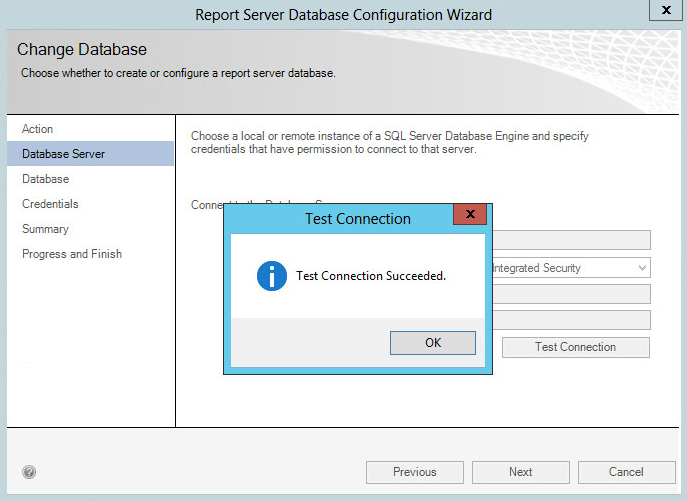Click the blue information icon
Screen dimensions: 687x501
point(272,276)
